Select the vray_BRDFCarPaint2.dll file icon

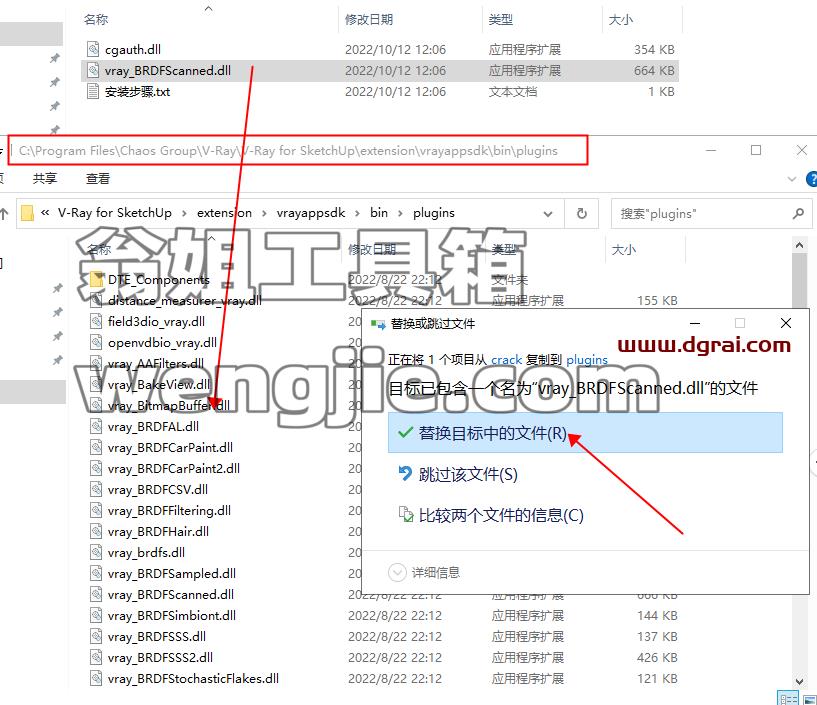(96, 468)
